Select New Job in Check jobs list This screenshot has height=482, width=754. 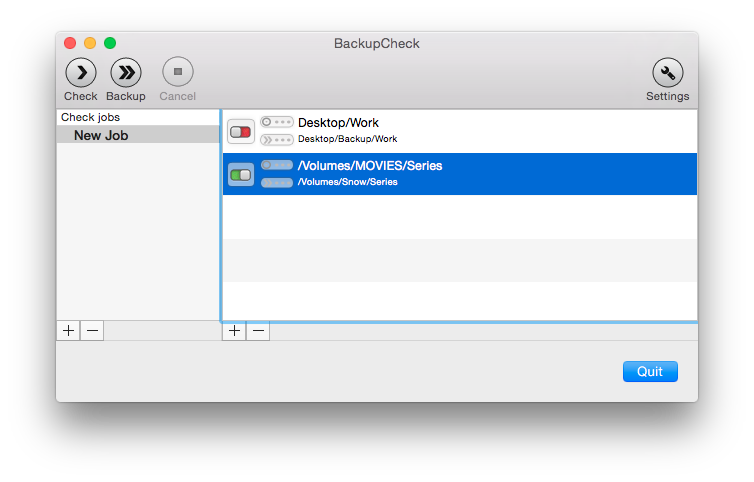pos(138,135)
